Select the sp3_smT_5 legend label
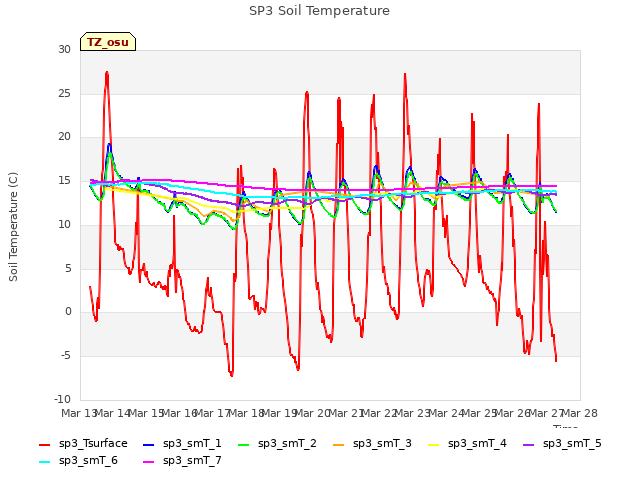 [x=572, y=444]
